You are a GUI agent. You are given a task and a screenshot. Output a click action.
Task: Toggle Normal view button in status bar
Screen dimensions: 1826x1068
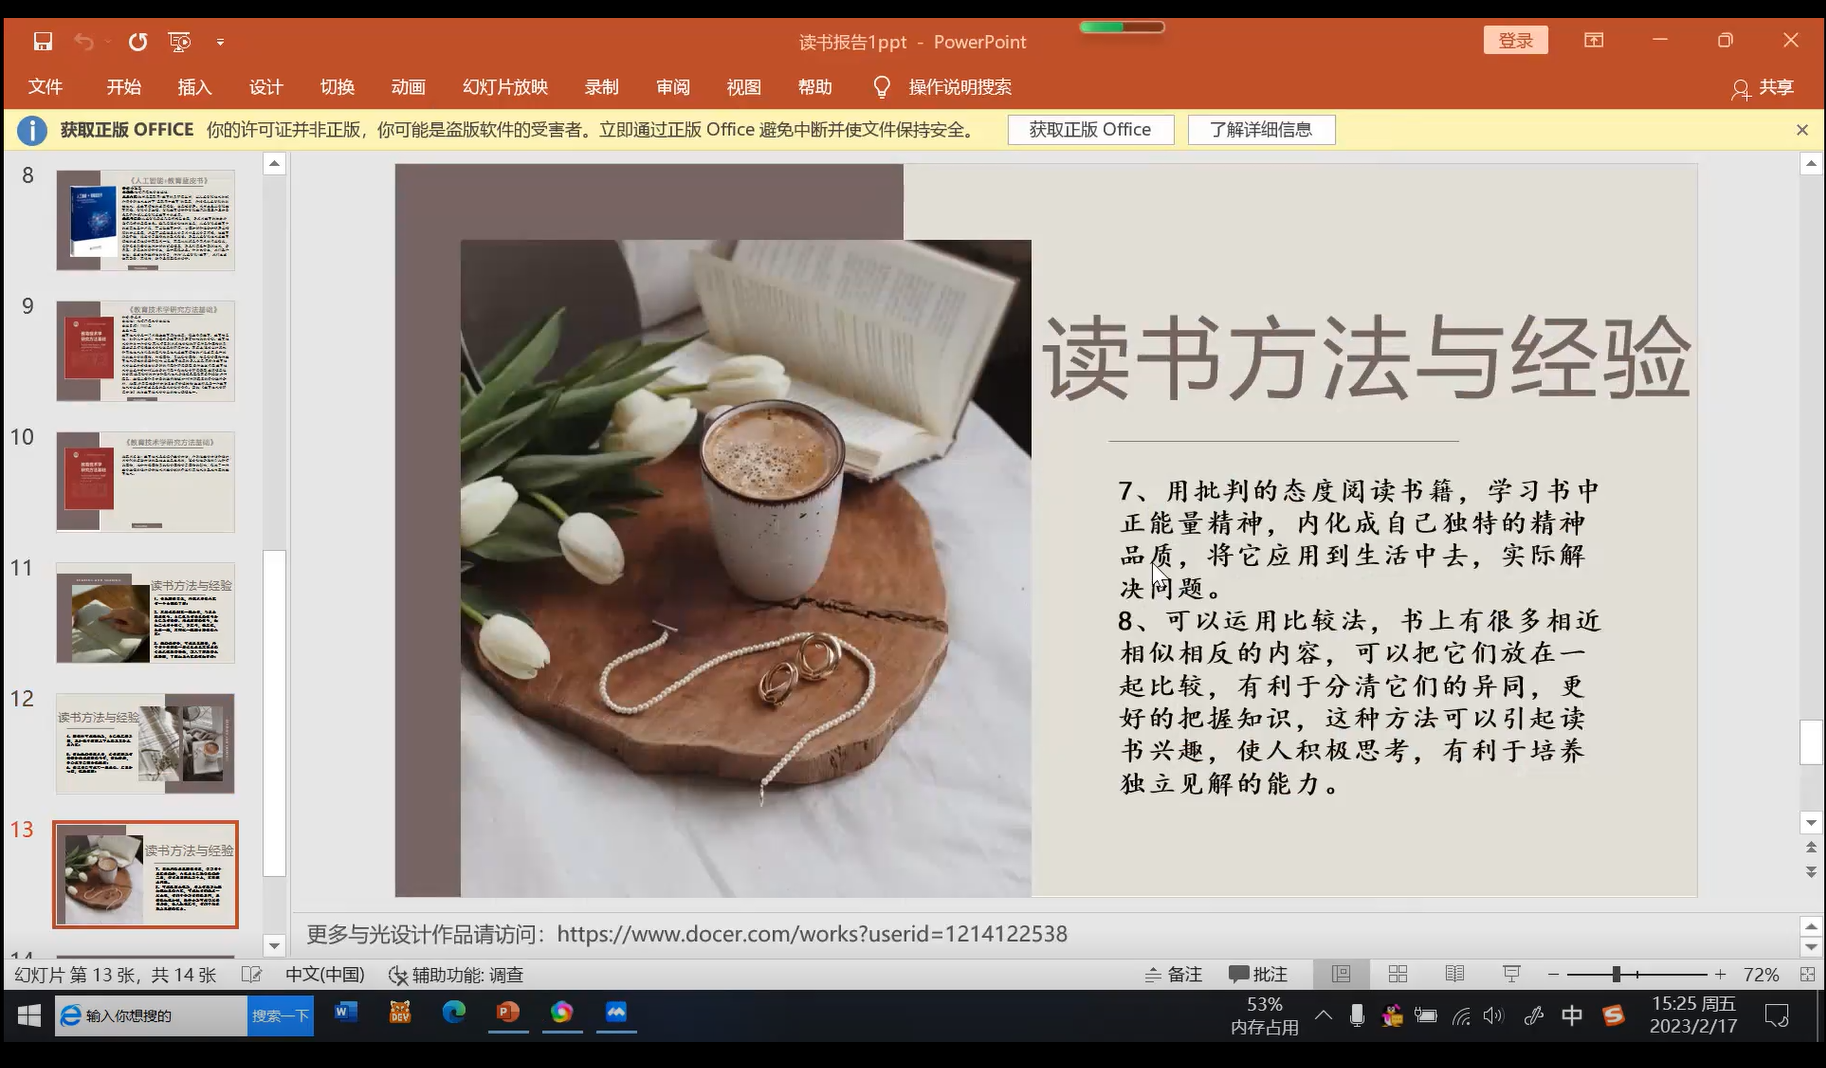pos(1341,974)
